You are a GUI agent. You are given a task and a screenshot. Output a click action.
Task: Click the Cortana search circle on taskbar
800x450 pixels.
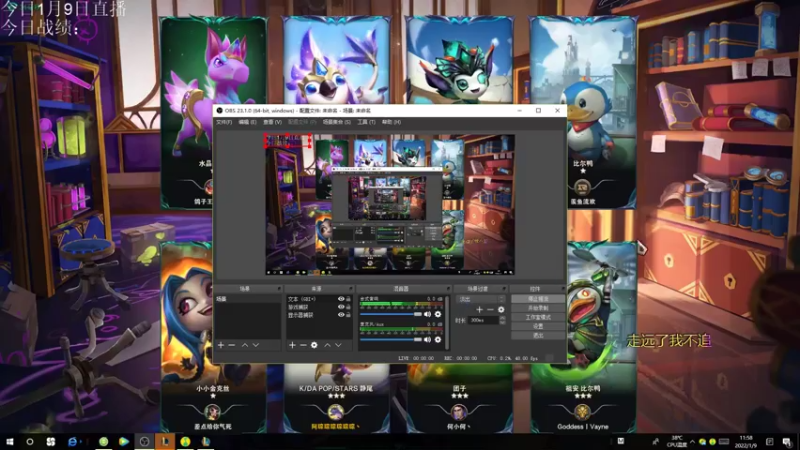(x=30, y=442)
